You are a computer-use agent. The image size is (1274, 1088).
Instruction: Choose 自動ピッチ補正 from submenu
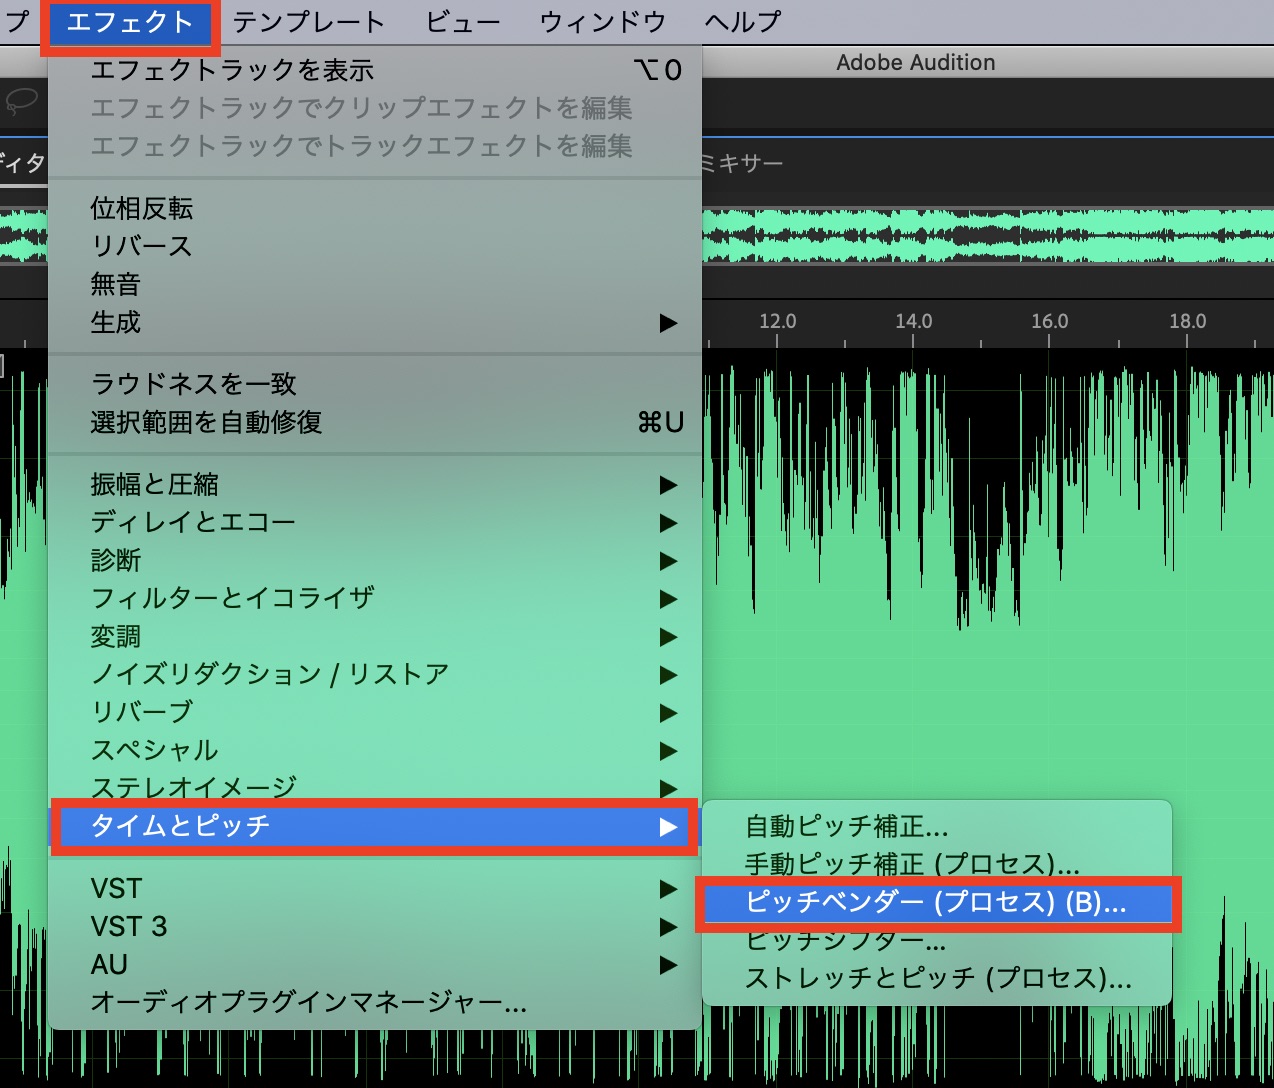[937, 826]
